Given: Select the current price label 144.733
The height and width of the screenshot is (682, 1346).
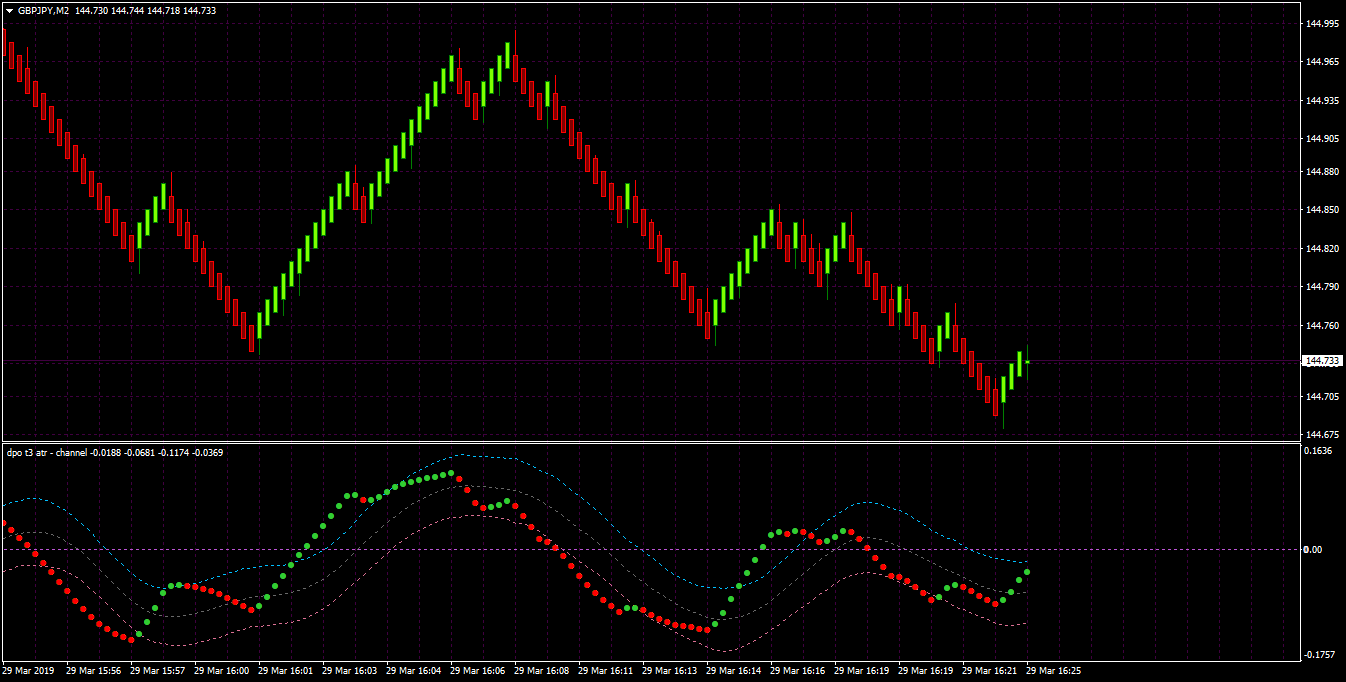Looking at the screenshot, I should click(x=1322, y=360).
